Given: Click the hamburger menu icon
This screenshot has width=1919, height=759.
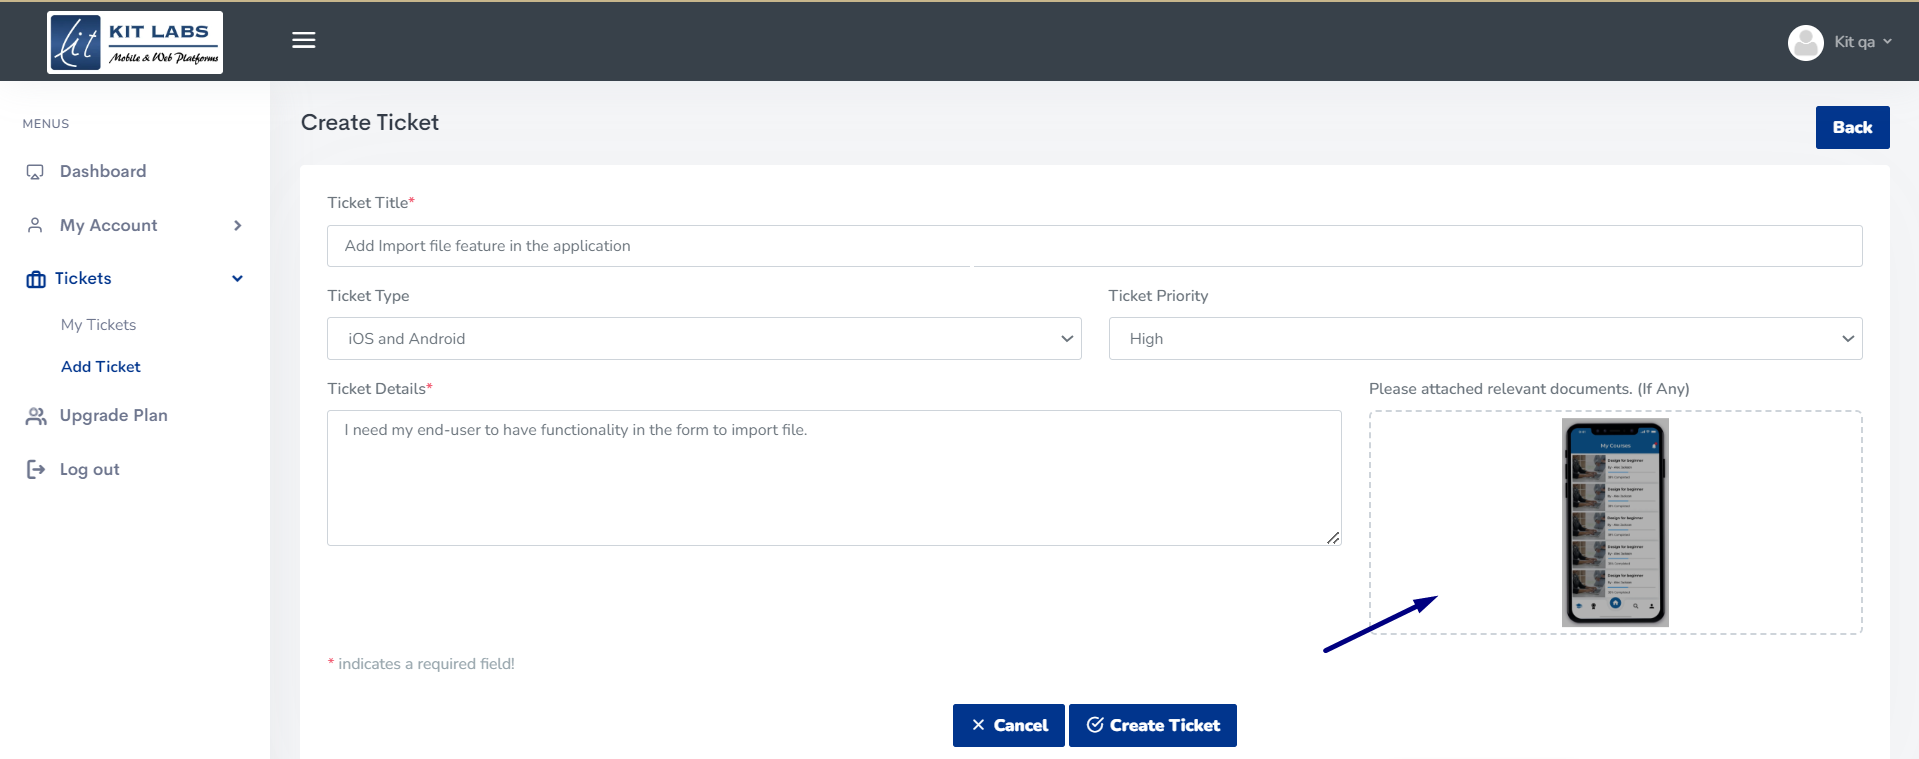Looking at the screenshot, I should point(304,40).
